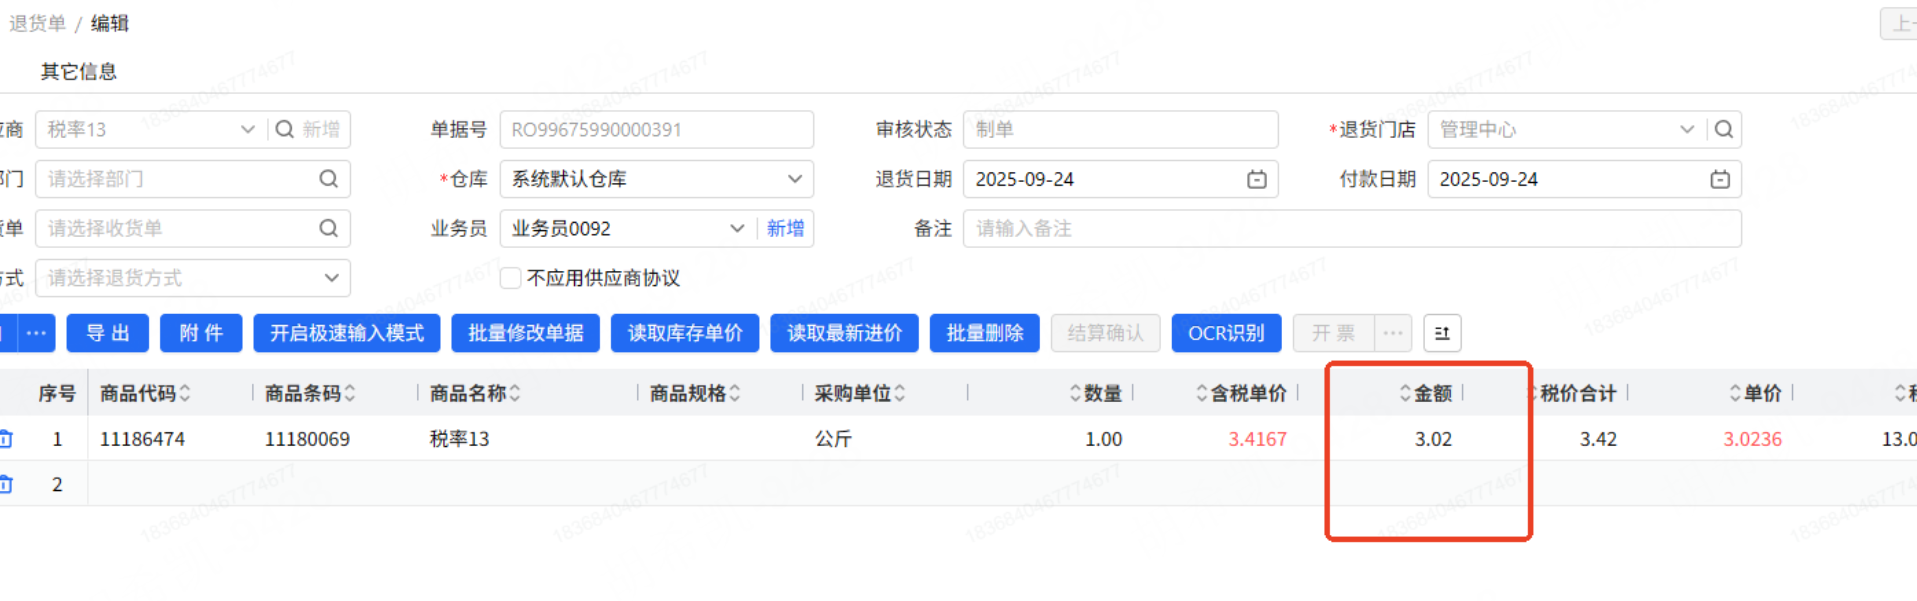Delete row 2 with the trash icon
Image resolution: width=1917 pixels, height=601 pixels.
point(6,484)
